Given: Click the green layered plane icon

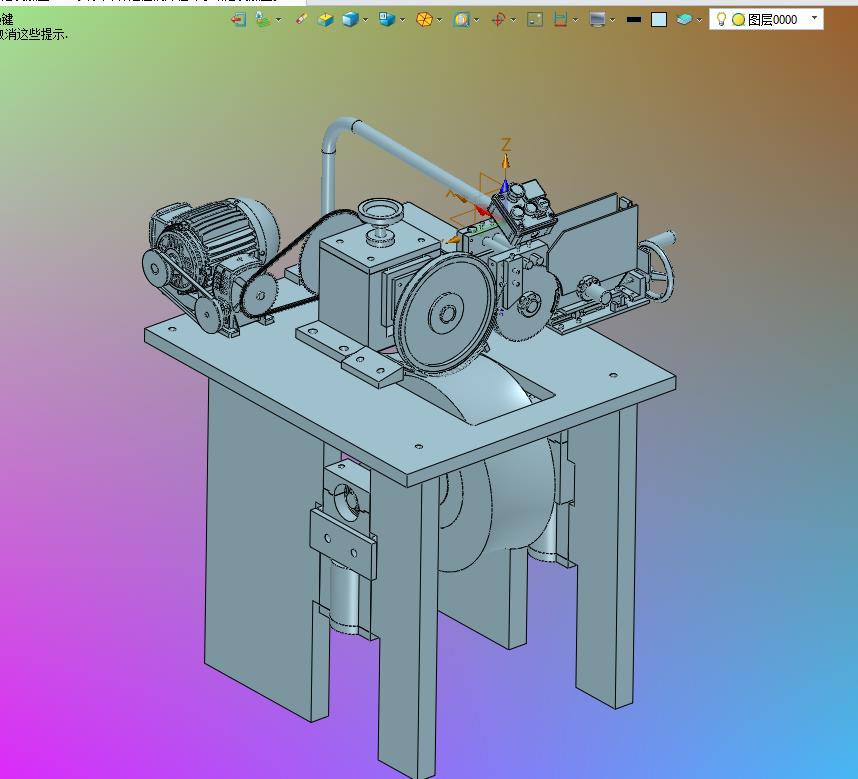Looking at the screenshot, I should 263,20.
